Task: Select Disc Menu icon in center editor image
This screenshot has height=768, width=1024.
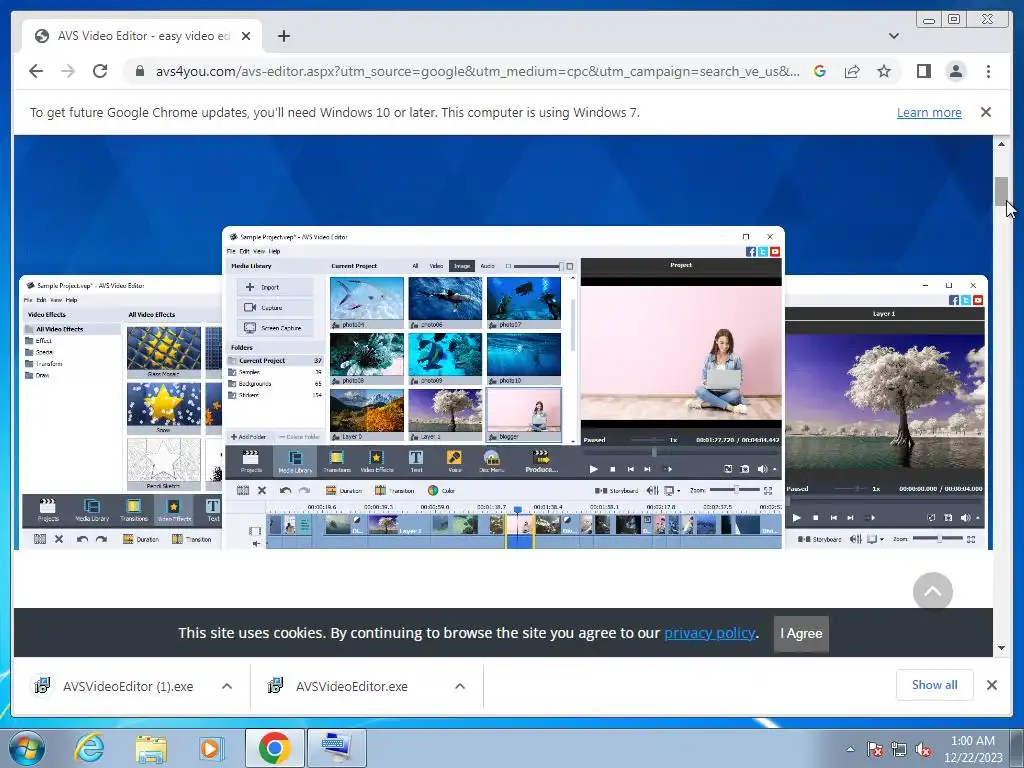Action: tap(491, 461)
